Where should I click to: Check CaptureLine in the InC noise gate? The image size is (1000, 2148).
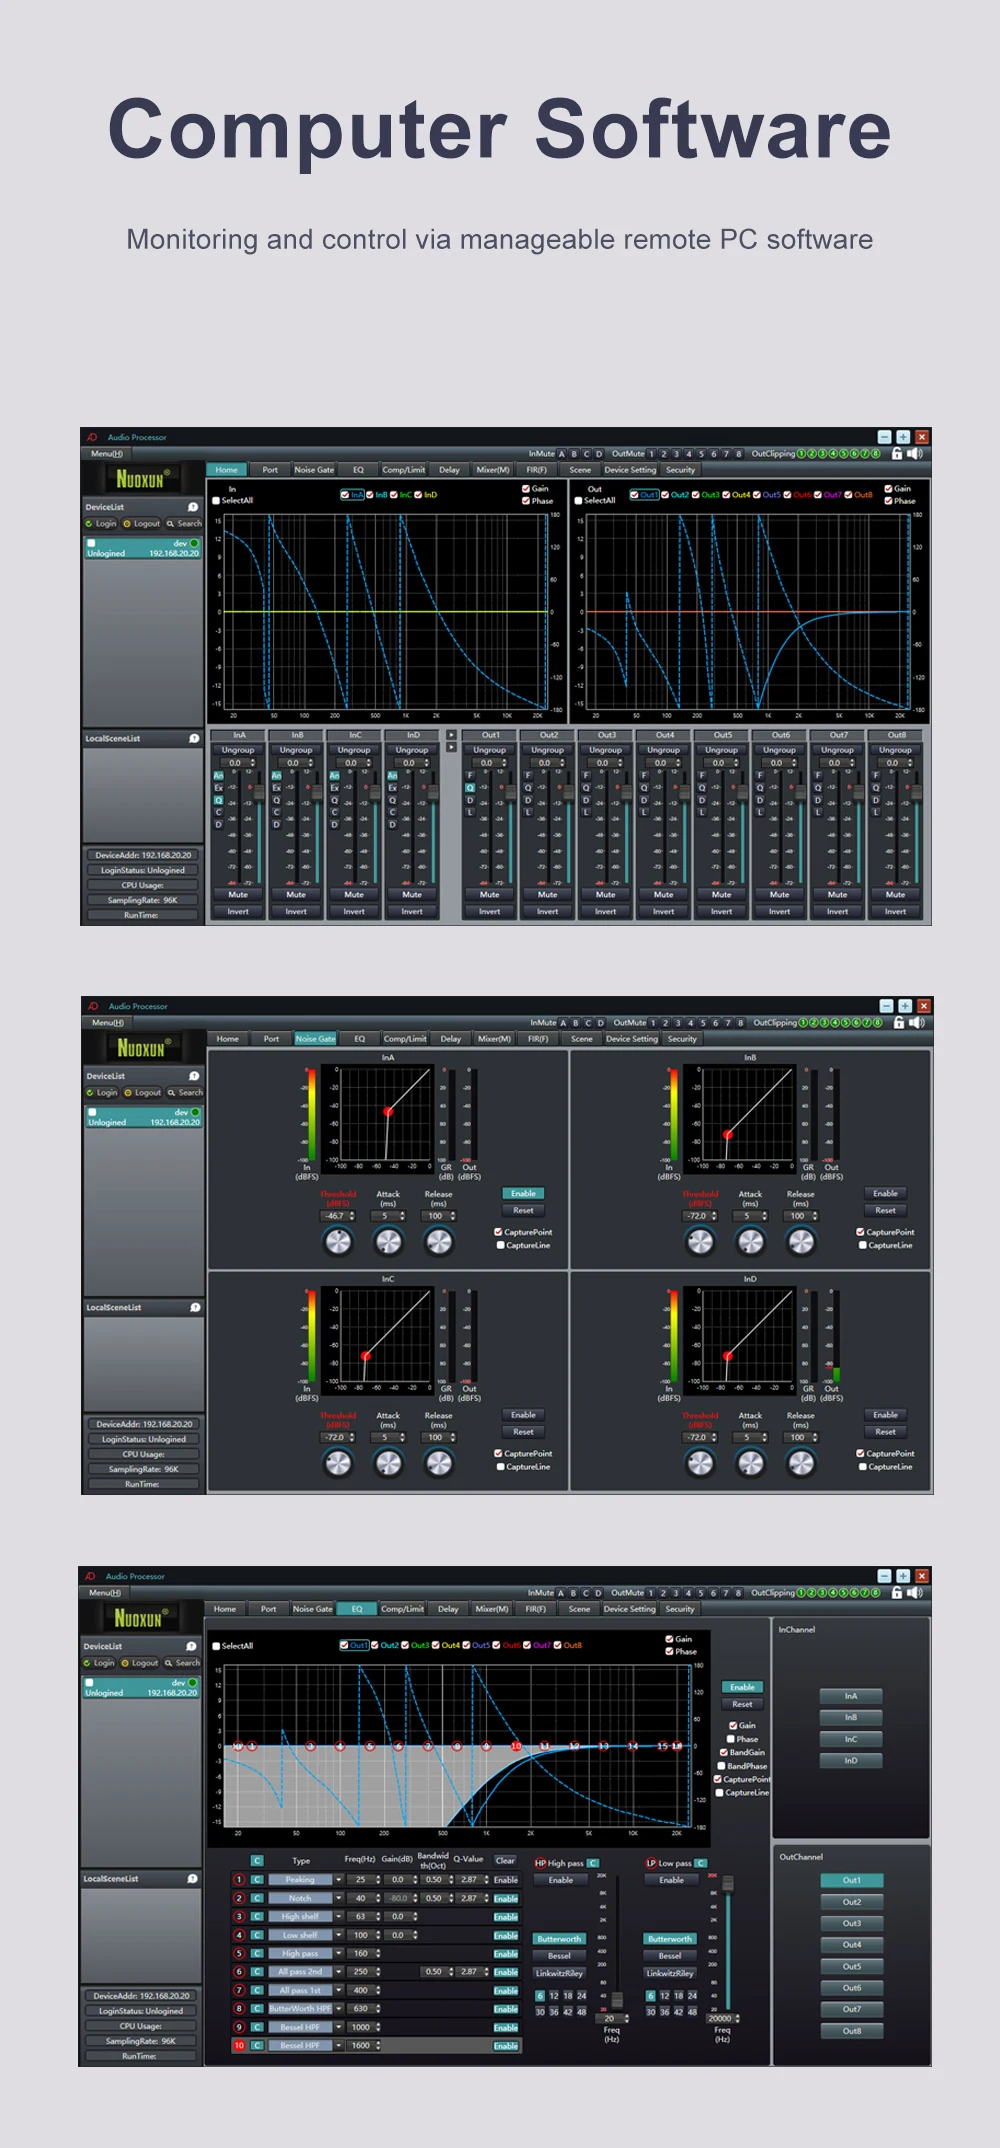(x=500, y=1467)
